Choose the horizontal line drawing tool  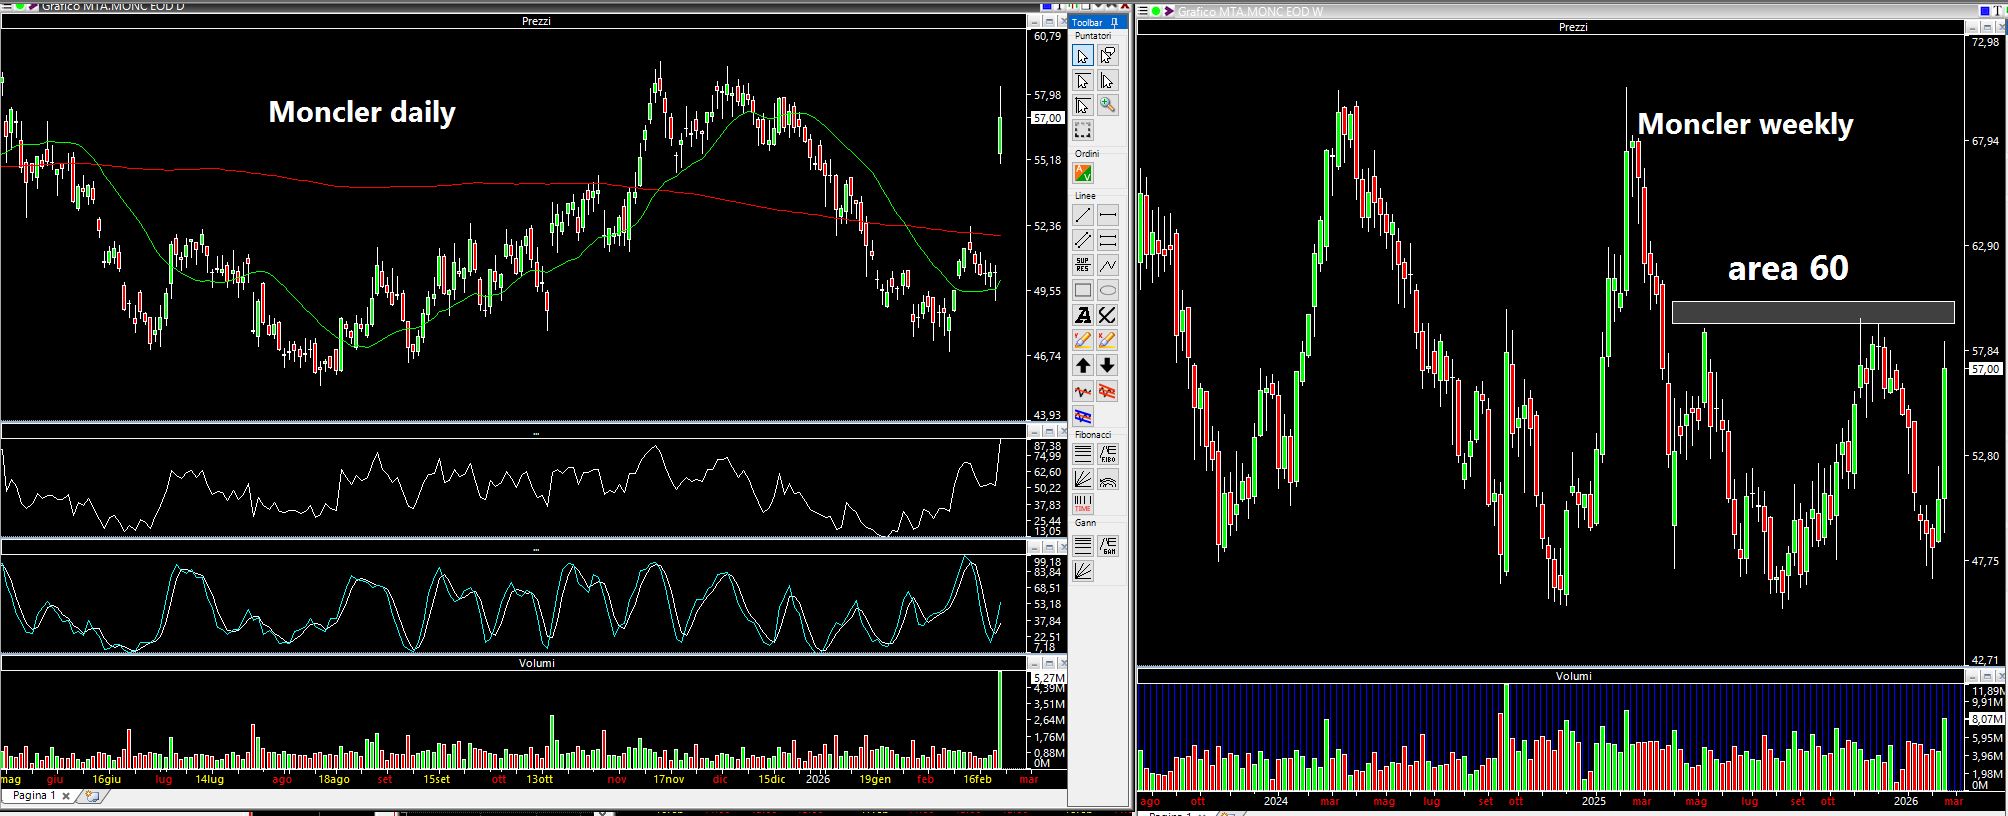click(1107, 215)
